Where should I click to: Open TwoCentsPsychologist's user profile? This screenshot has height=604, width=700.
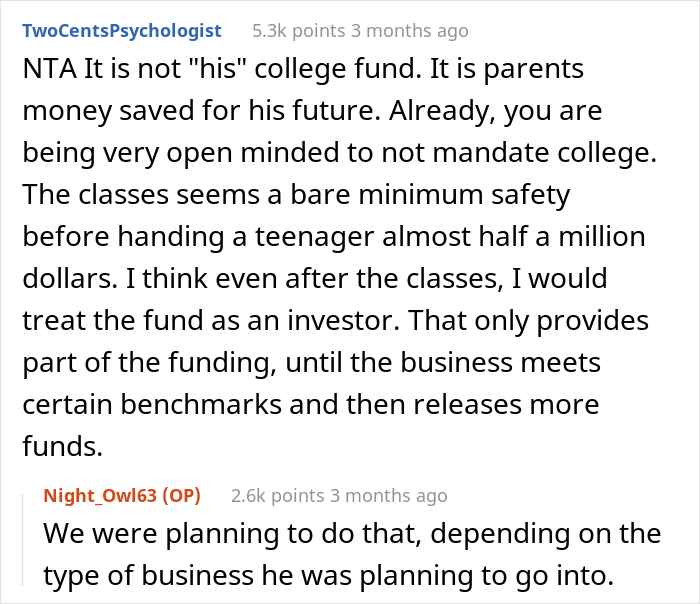tap(121, 31)
